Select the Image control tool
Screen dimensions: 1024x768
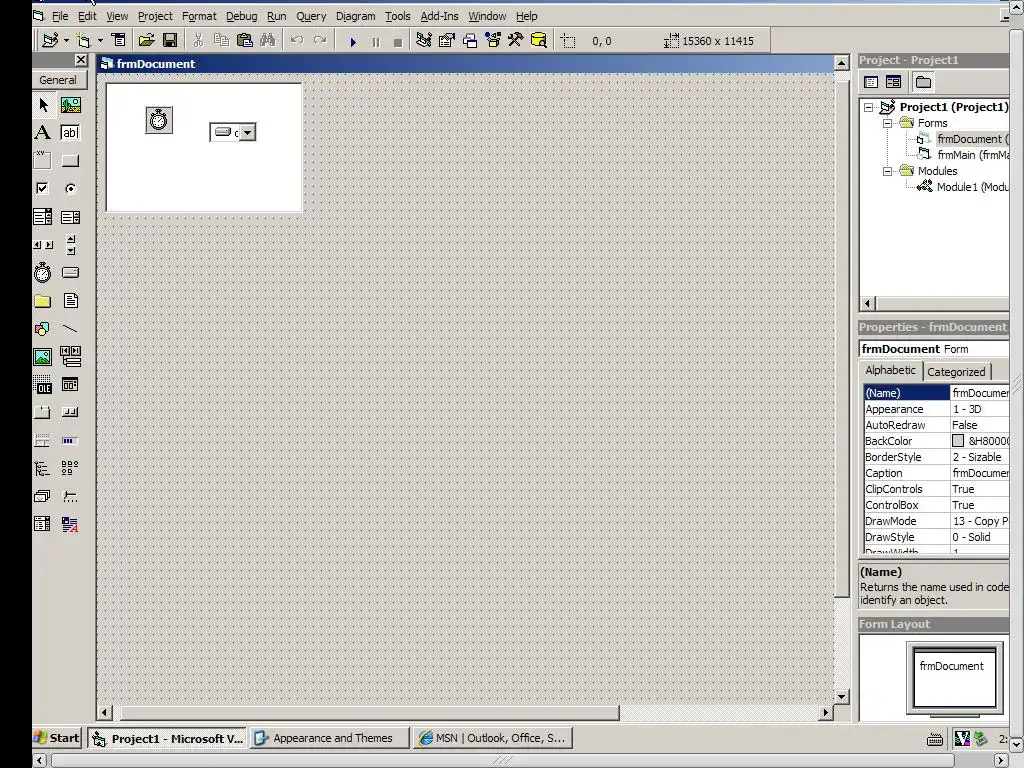click(x=43, y=357)
